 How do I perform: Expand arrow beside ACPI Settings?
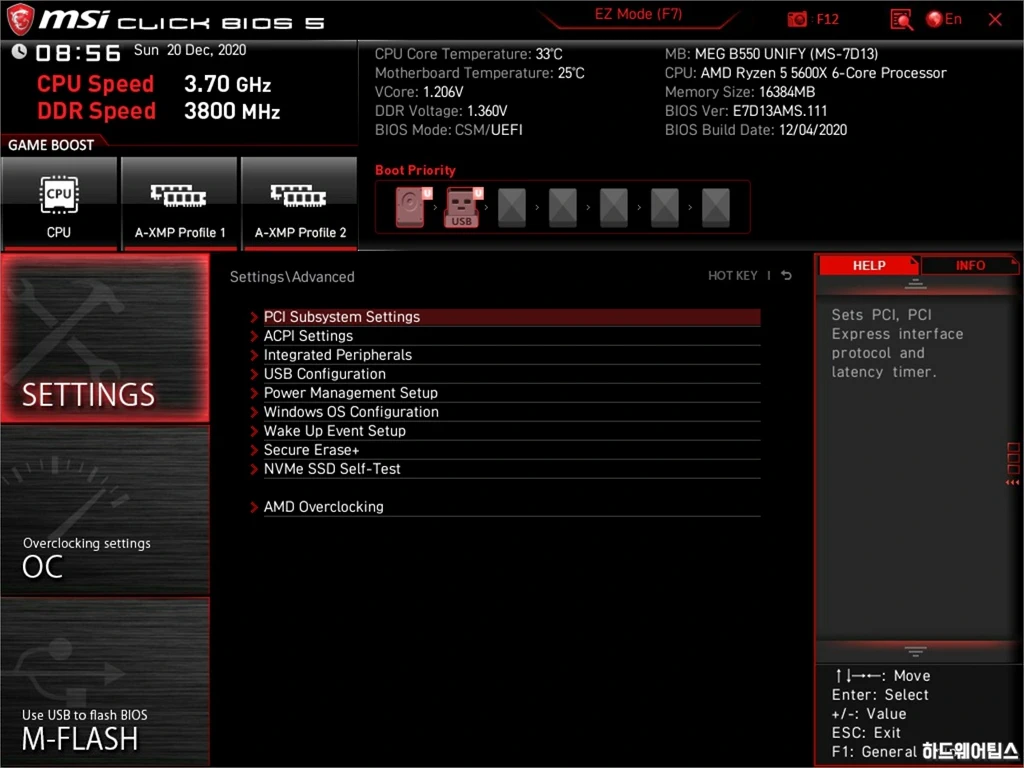tap(254, 336)
